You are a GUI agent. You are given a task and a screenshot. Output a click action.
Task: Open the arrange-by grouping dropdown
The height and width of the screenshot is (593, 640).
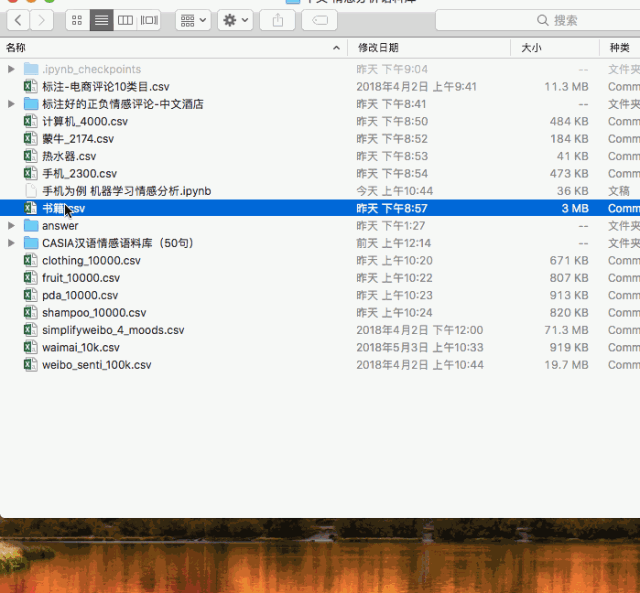click(193, 20)
